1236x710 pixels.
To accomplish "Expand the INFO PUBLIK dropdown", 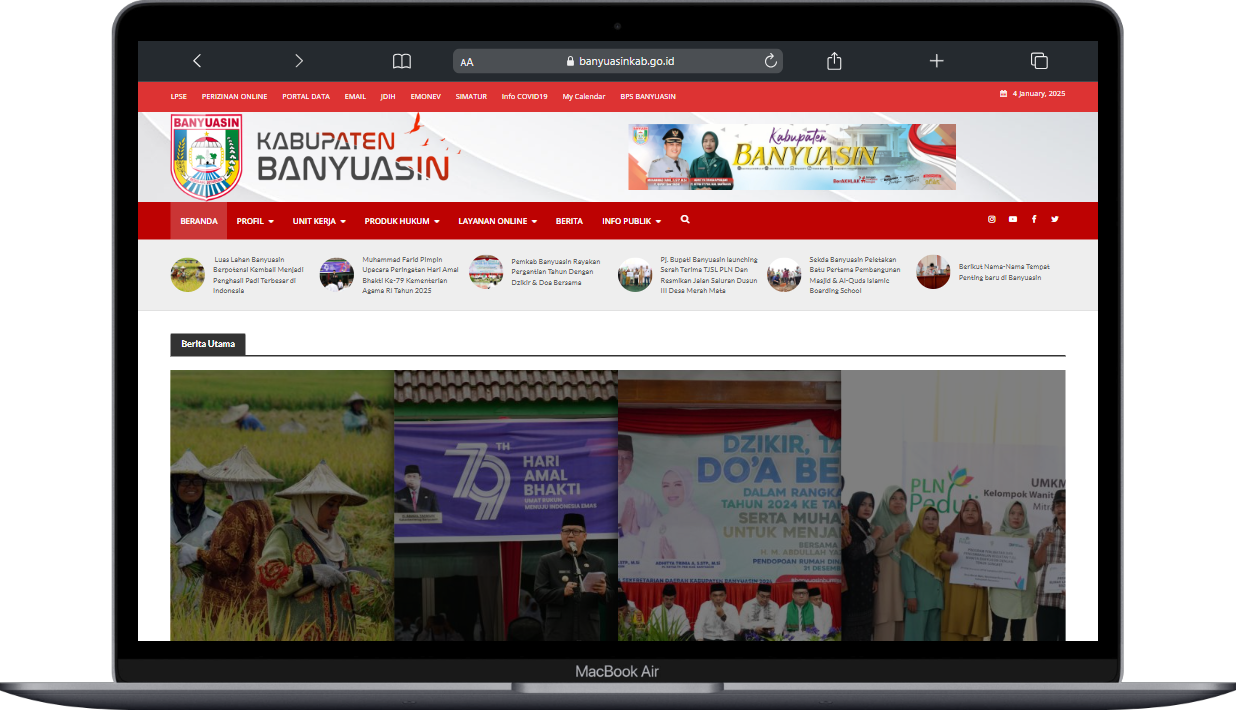I will (x=632, y=221).
